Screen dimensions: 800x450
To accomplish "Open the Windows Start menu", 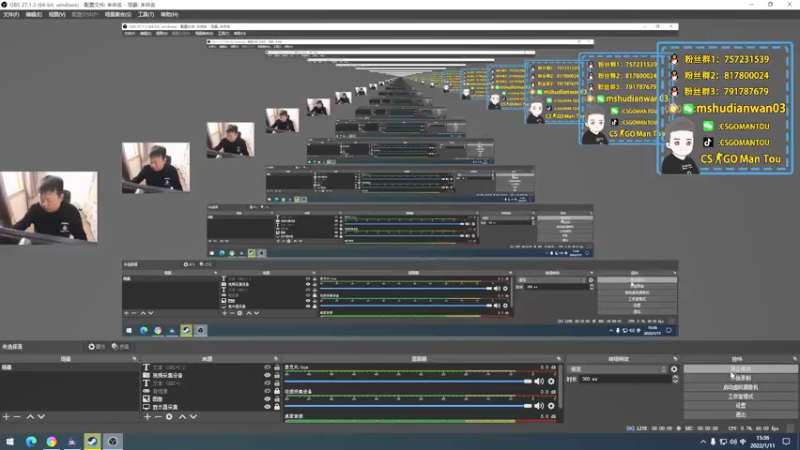I will (10, 441).
